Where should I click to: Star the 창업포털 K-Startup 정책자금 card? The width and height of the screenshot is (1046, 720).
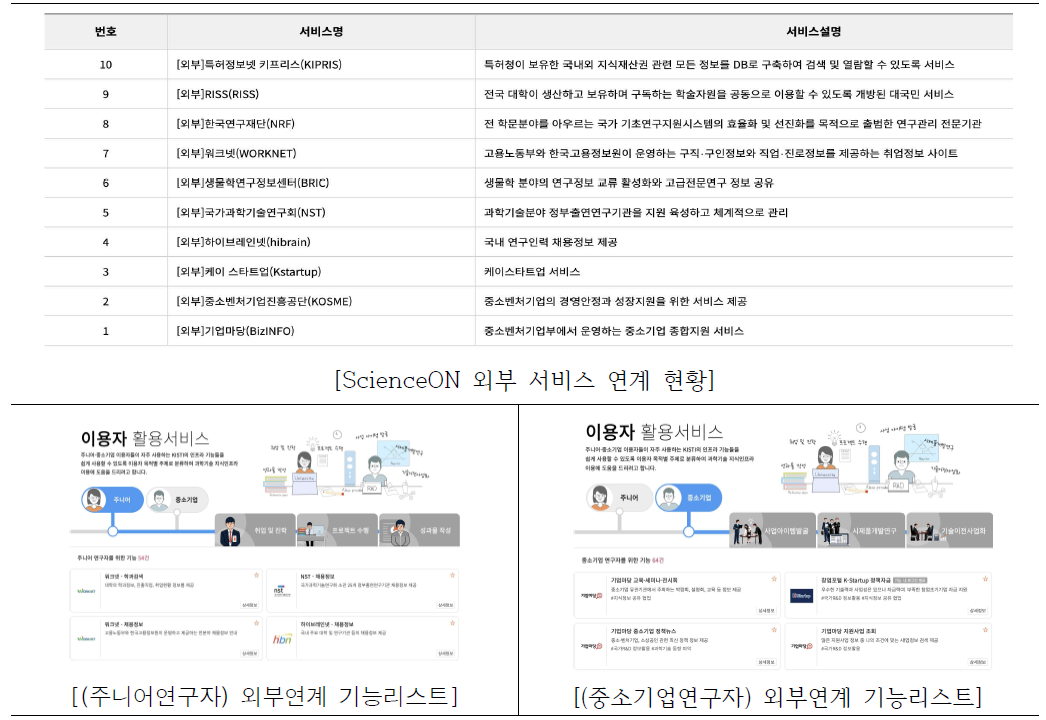985,579
